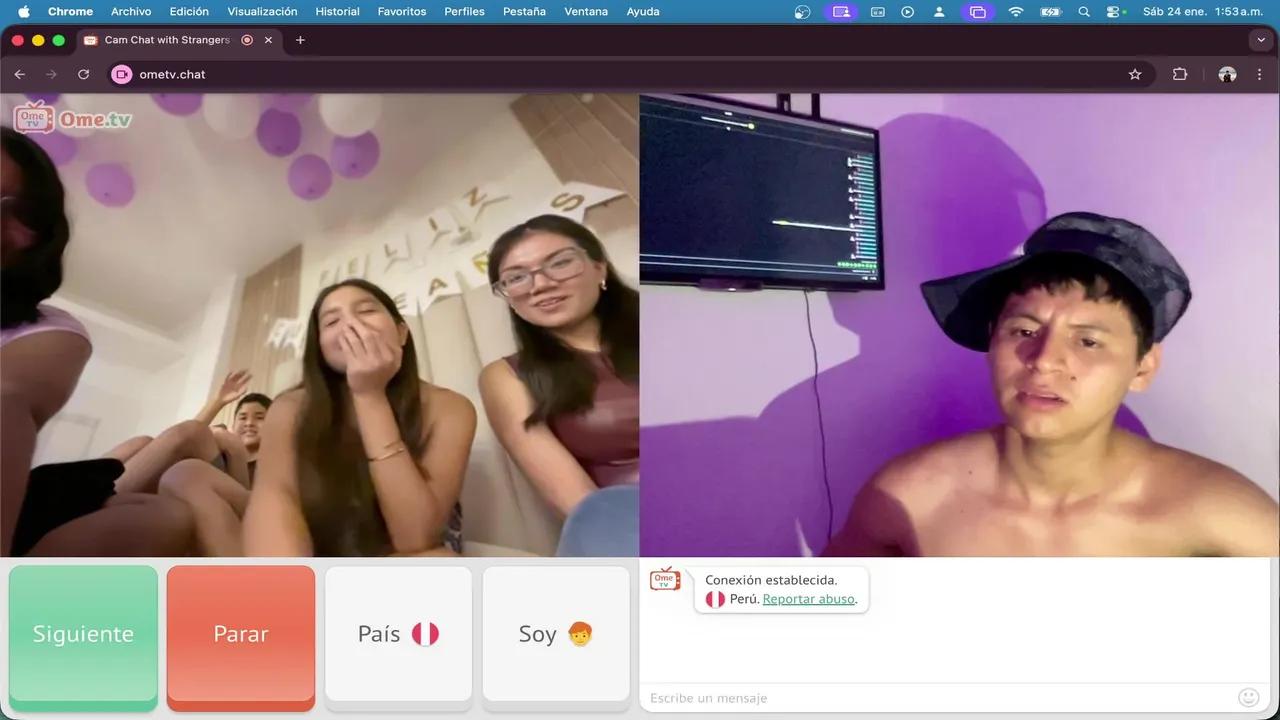Open the Chrome profile avatar
The height and width of the screenshot is (720, 1280).
(x=1227, y=74)
